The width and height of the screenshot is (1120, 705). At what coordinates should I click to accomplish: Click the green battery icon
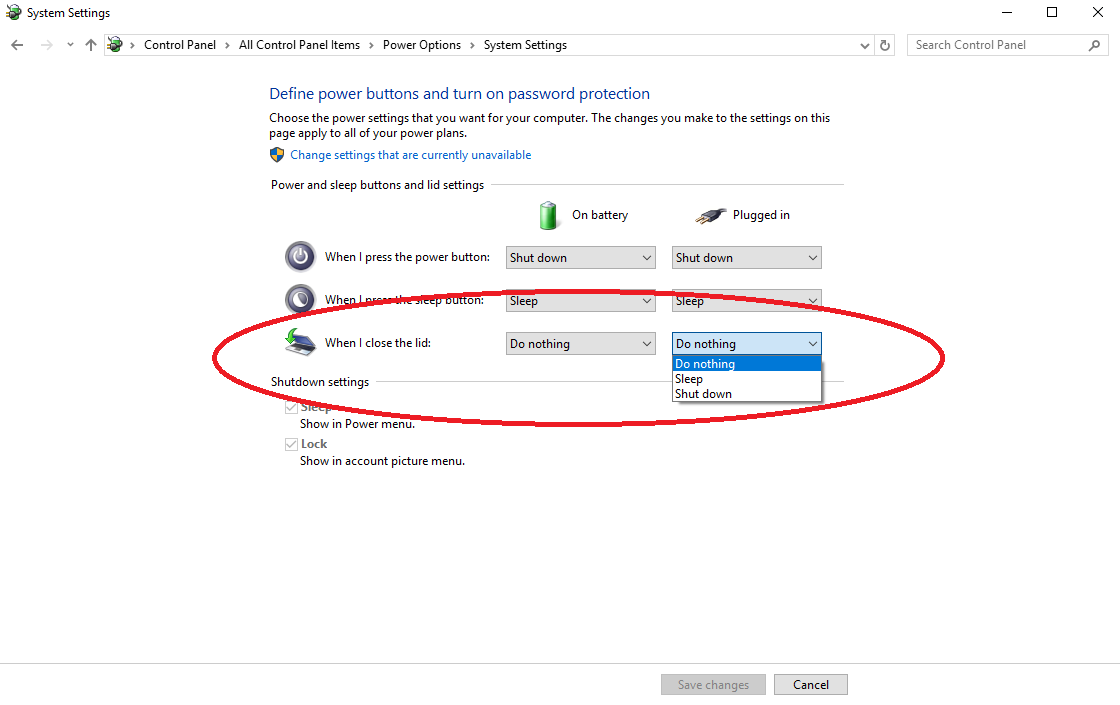548,215
